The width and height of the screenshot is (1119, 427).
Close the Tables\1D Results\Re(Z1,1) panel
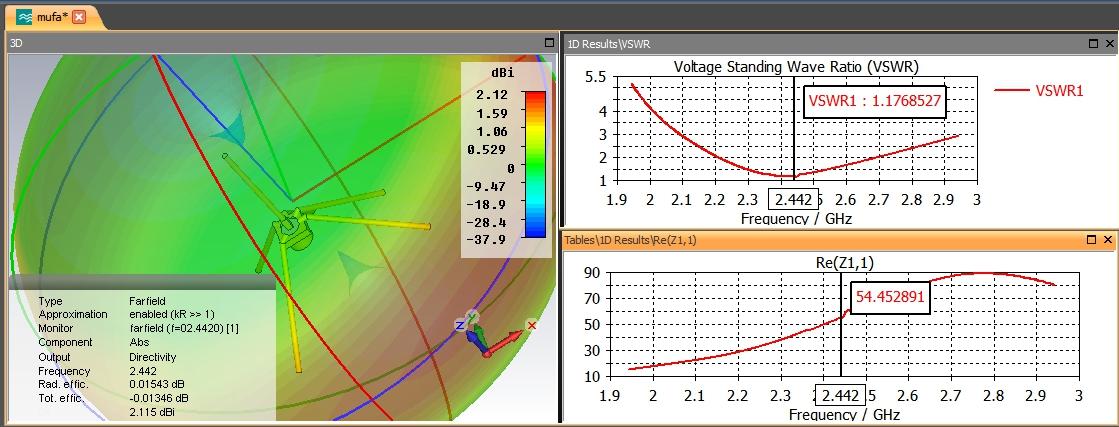1108,240
